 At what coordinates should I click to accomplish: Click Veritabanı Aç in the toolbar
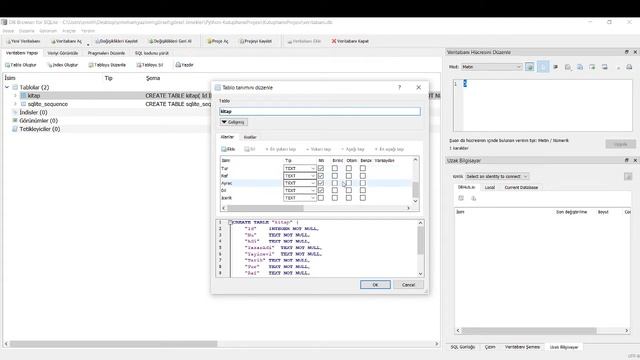coord(66,41)
